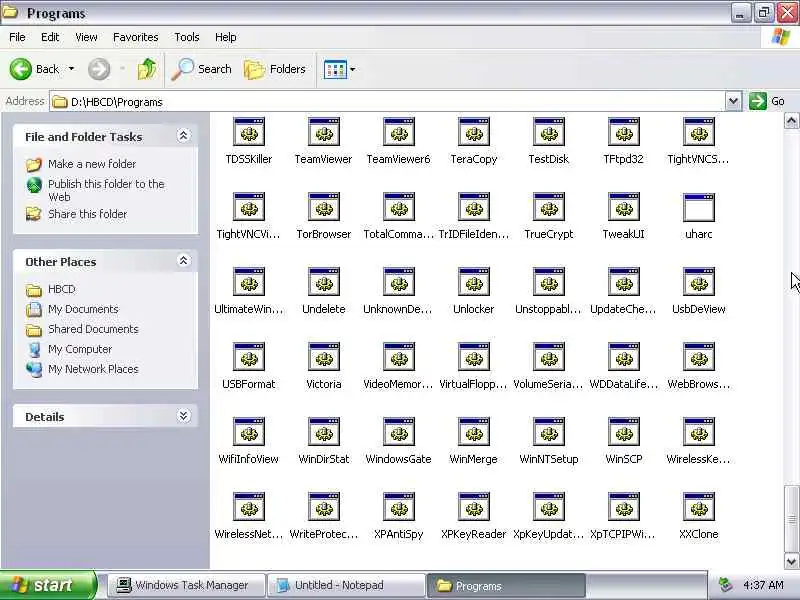Select the Victoria program icon
Viewport: 800px width, 600px height.
pos(324,357)
